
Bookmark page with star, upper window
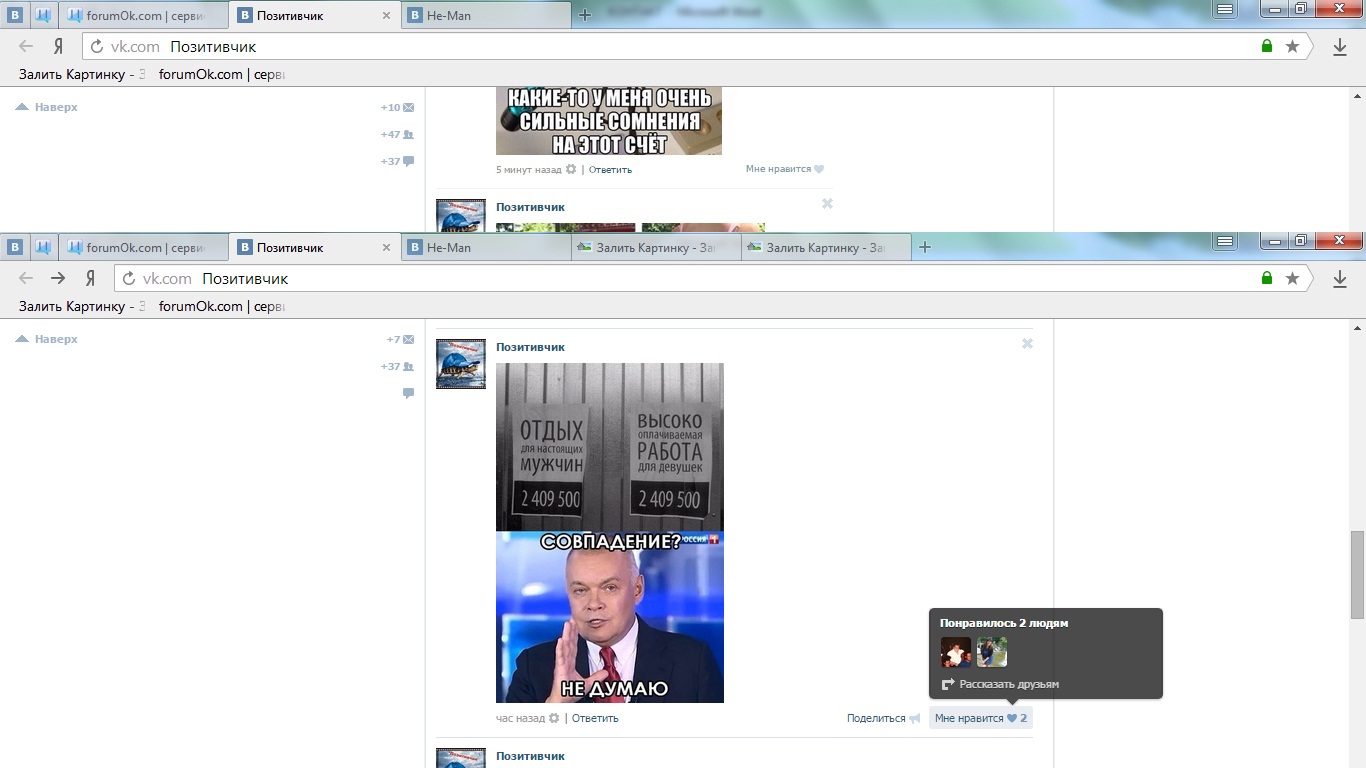click(1292, 46)
